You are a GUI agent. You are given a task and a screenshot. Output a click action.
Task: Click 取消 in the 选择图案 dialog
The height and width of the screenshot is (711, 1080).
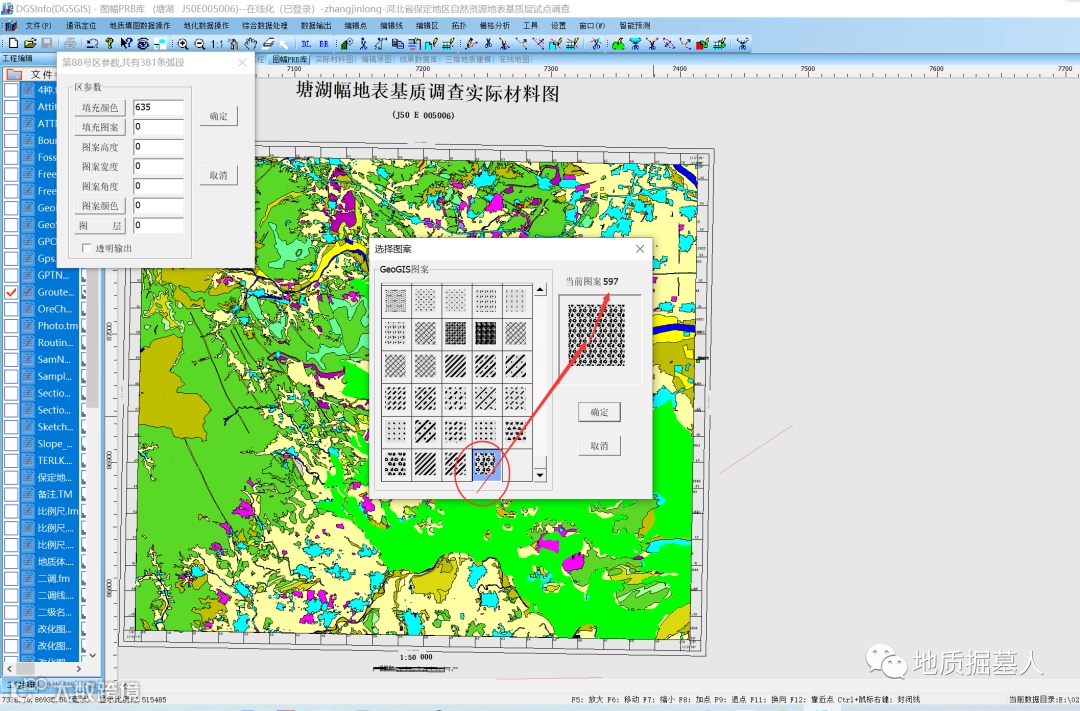click(599, 446)
